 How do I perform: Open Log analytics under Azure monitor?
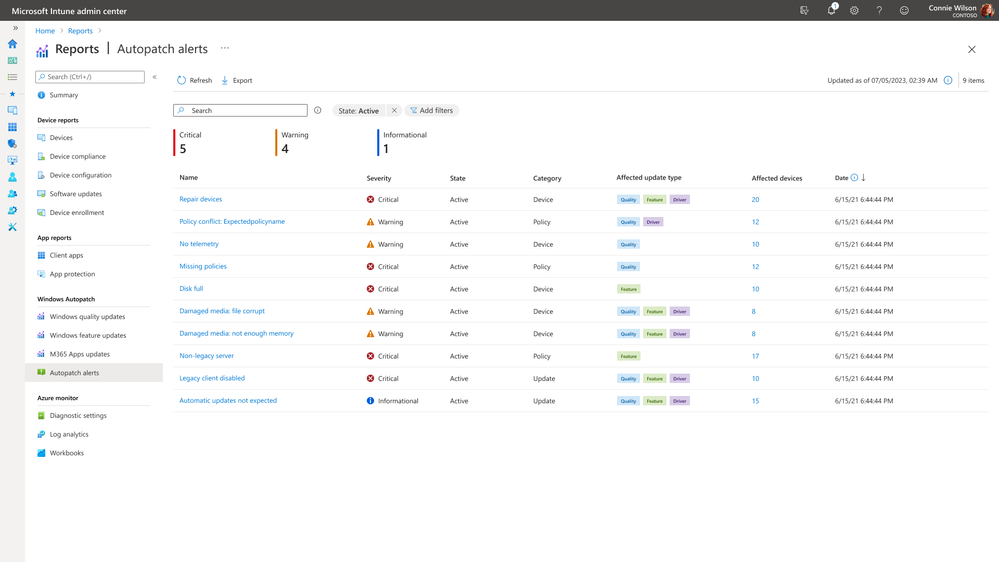click(69, 435)
